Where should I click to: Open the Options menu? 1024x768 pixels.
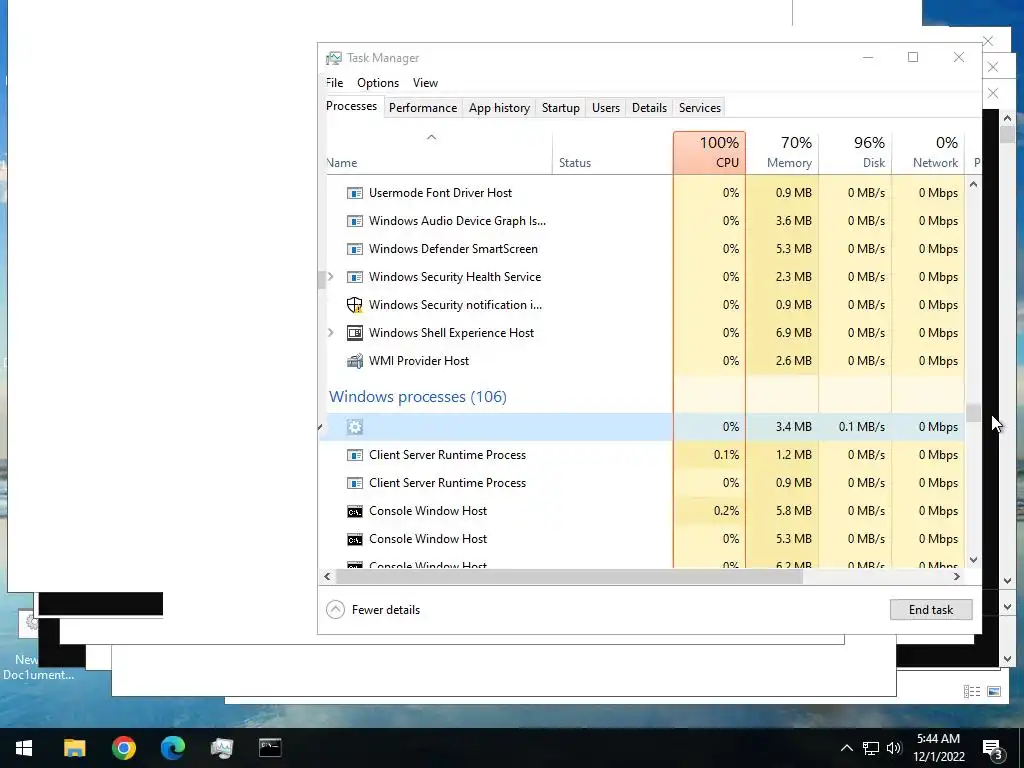click(x=377, y=83)
